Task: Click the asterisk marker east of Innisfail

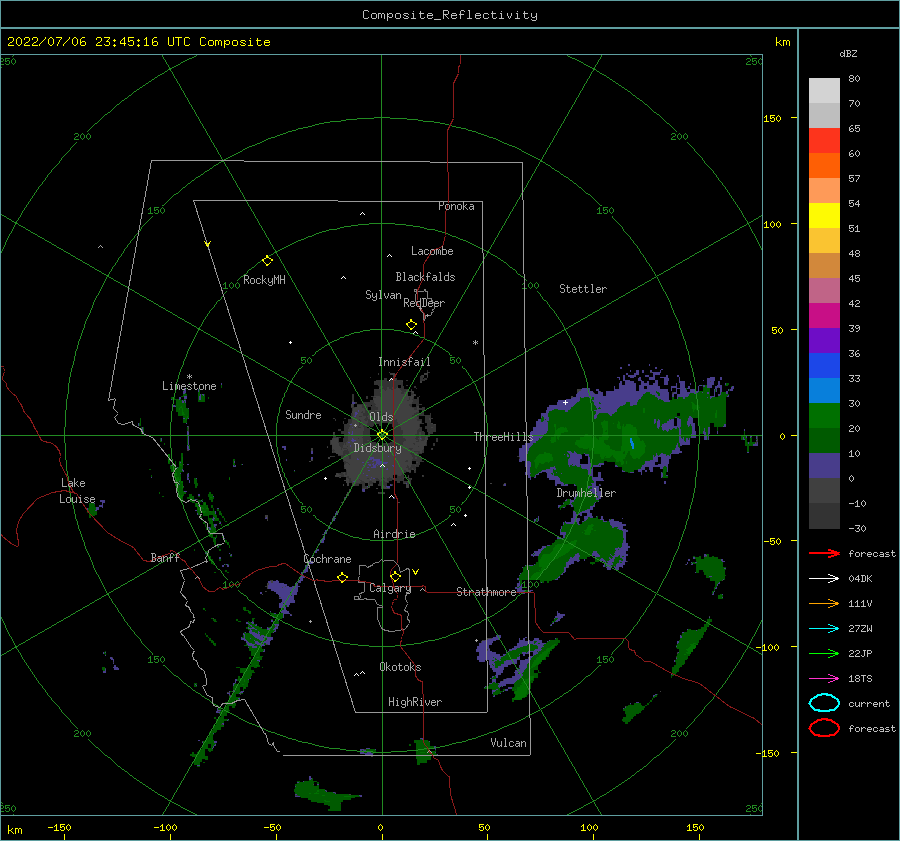Action: pos(475,343)
